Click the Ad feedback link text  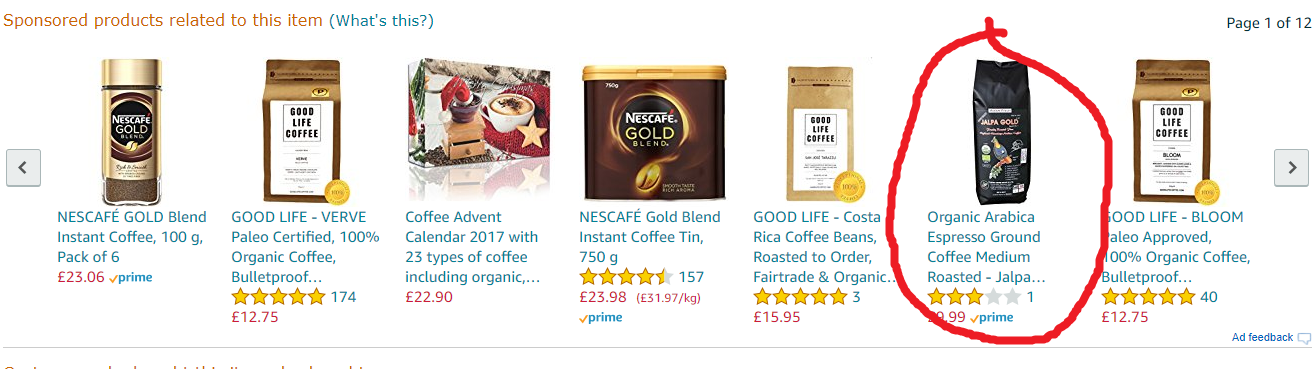click(1263, 338)
